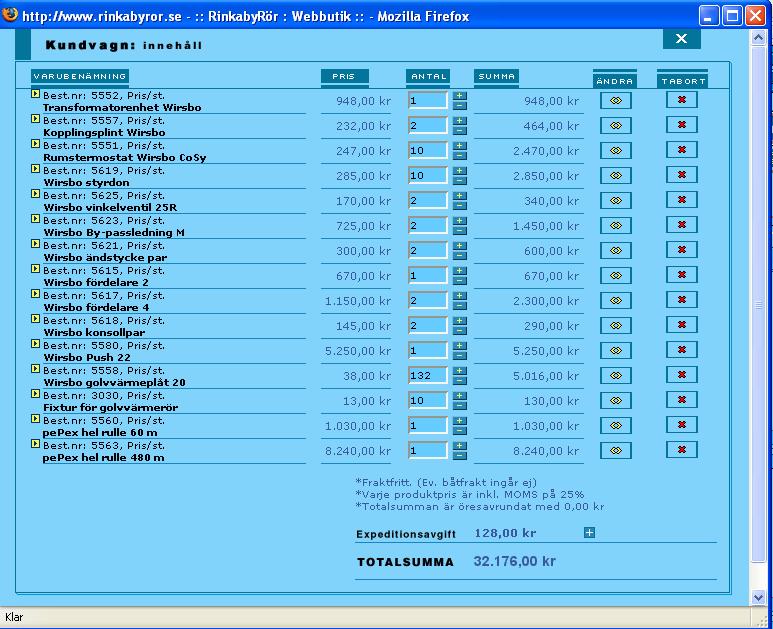
Task: Remove Transformatorenhet Wirsbo with red X icon
Action: point(682,100)
